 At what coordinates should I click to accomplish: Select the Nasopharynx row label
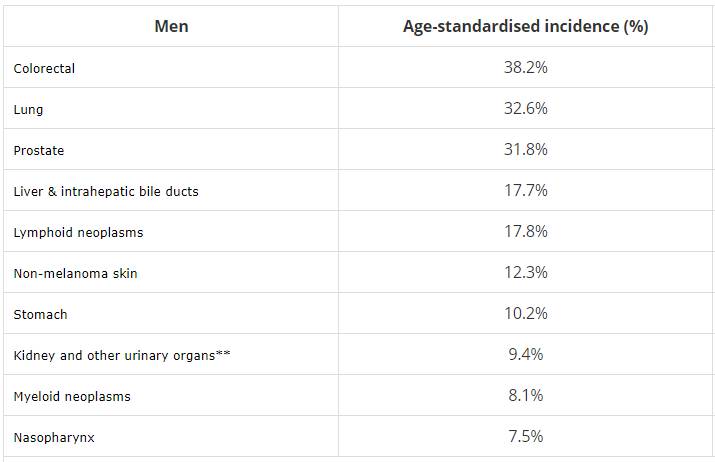pos(54,437)
